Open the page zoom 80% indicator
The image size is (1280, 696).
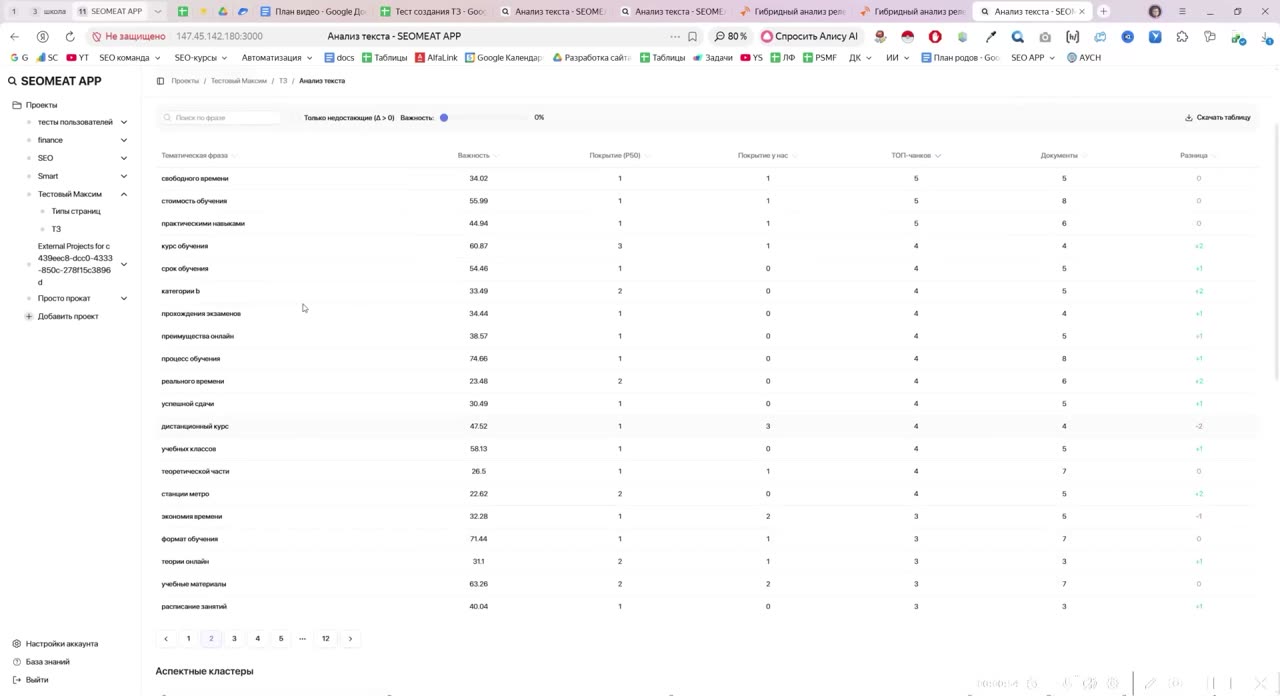(731, 36)
